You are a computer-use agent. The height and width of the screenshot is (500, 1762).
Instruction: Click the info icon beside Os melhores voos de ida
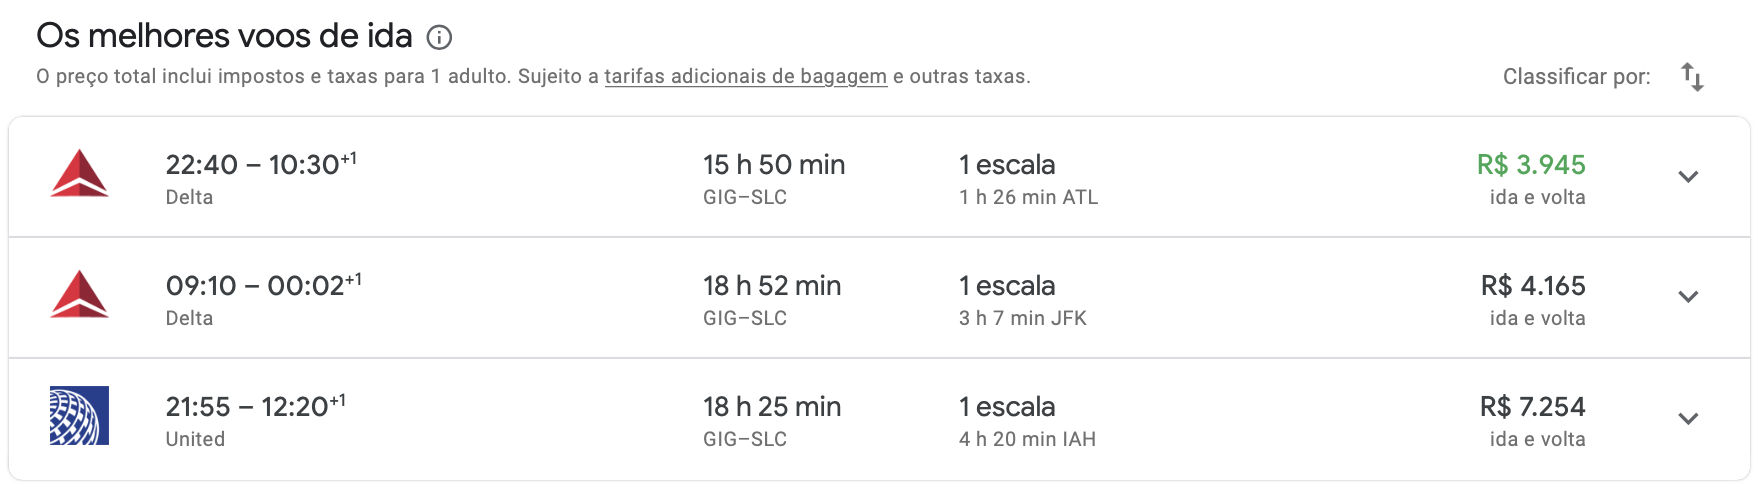tap(439, 38)
